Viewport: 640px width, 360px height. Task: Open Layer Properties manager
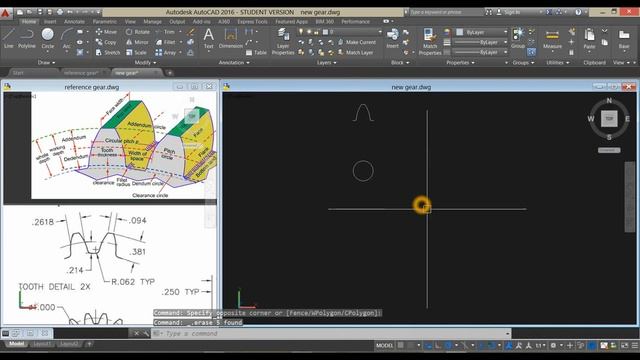283,41
